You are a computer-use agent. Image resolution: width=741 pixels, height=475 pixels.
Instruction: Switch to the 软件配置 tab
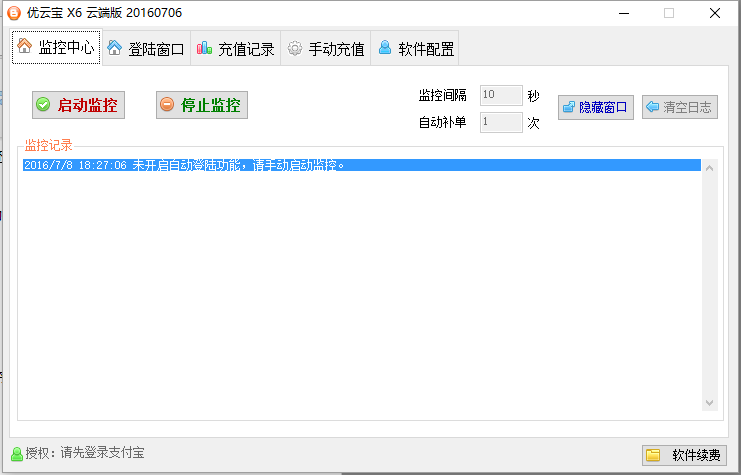(416, 49)
